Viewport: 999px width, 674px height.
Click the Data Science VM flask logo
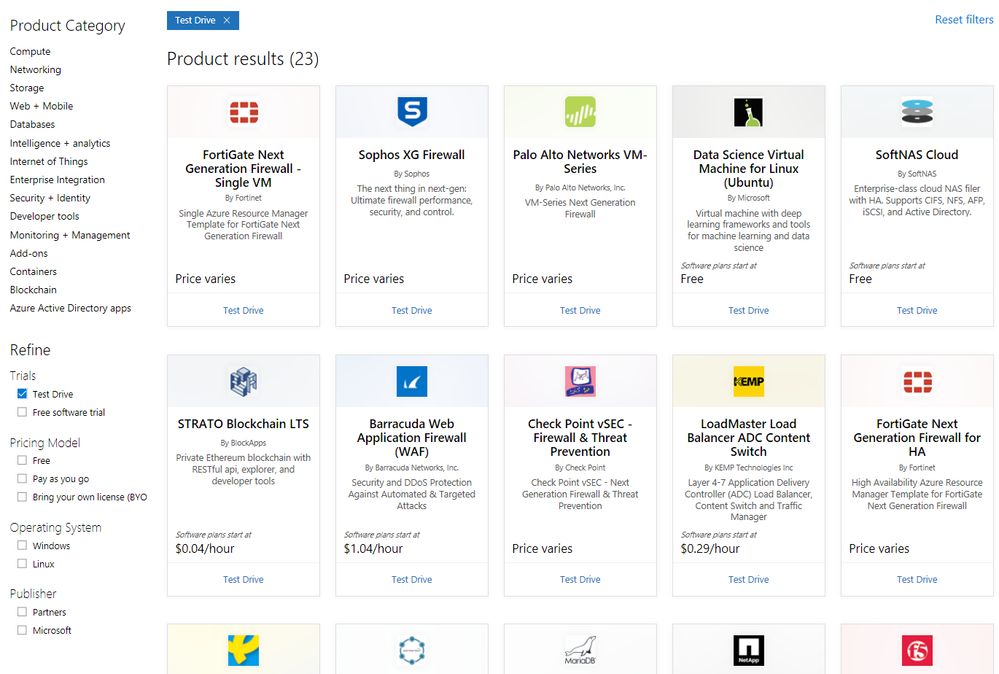pos(749,112)
